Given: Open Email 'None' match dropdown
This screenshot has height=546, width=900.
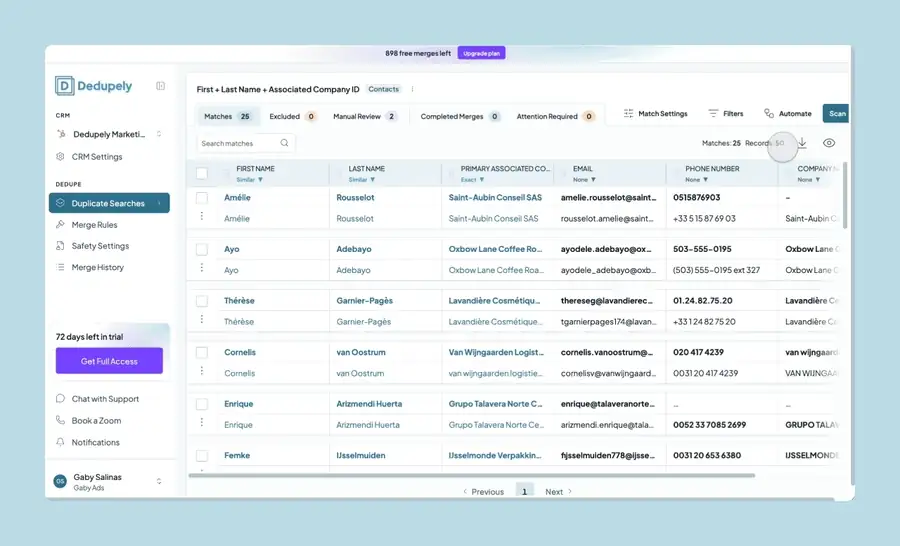Looking at the screenshot, I should click(584, 180).
